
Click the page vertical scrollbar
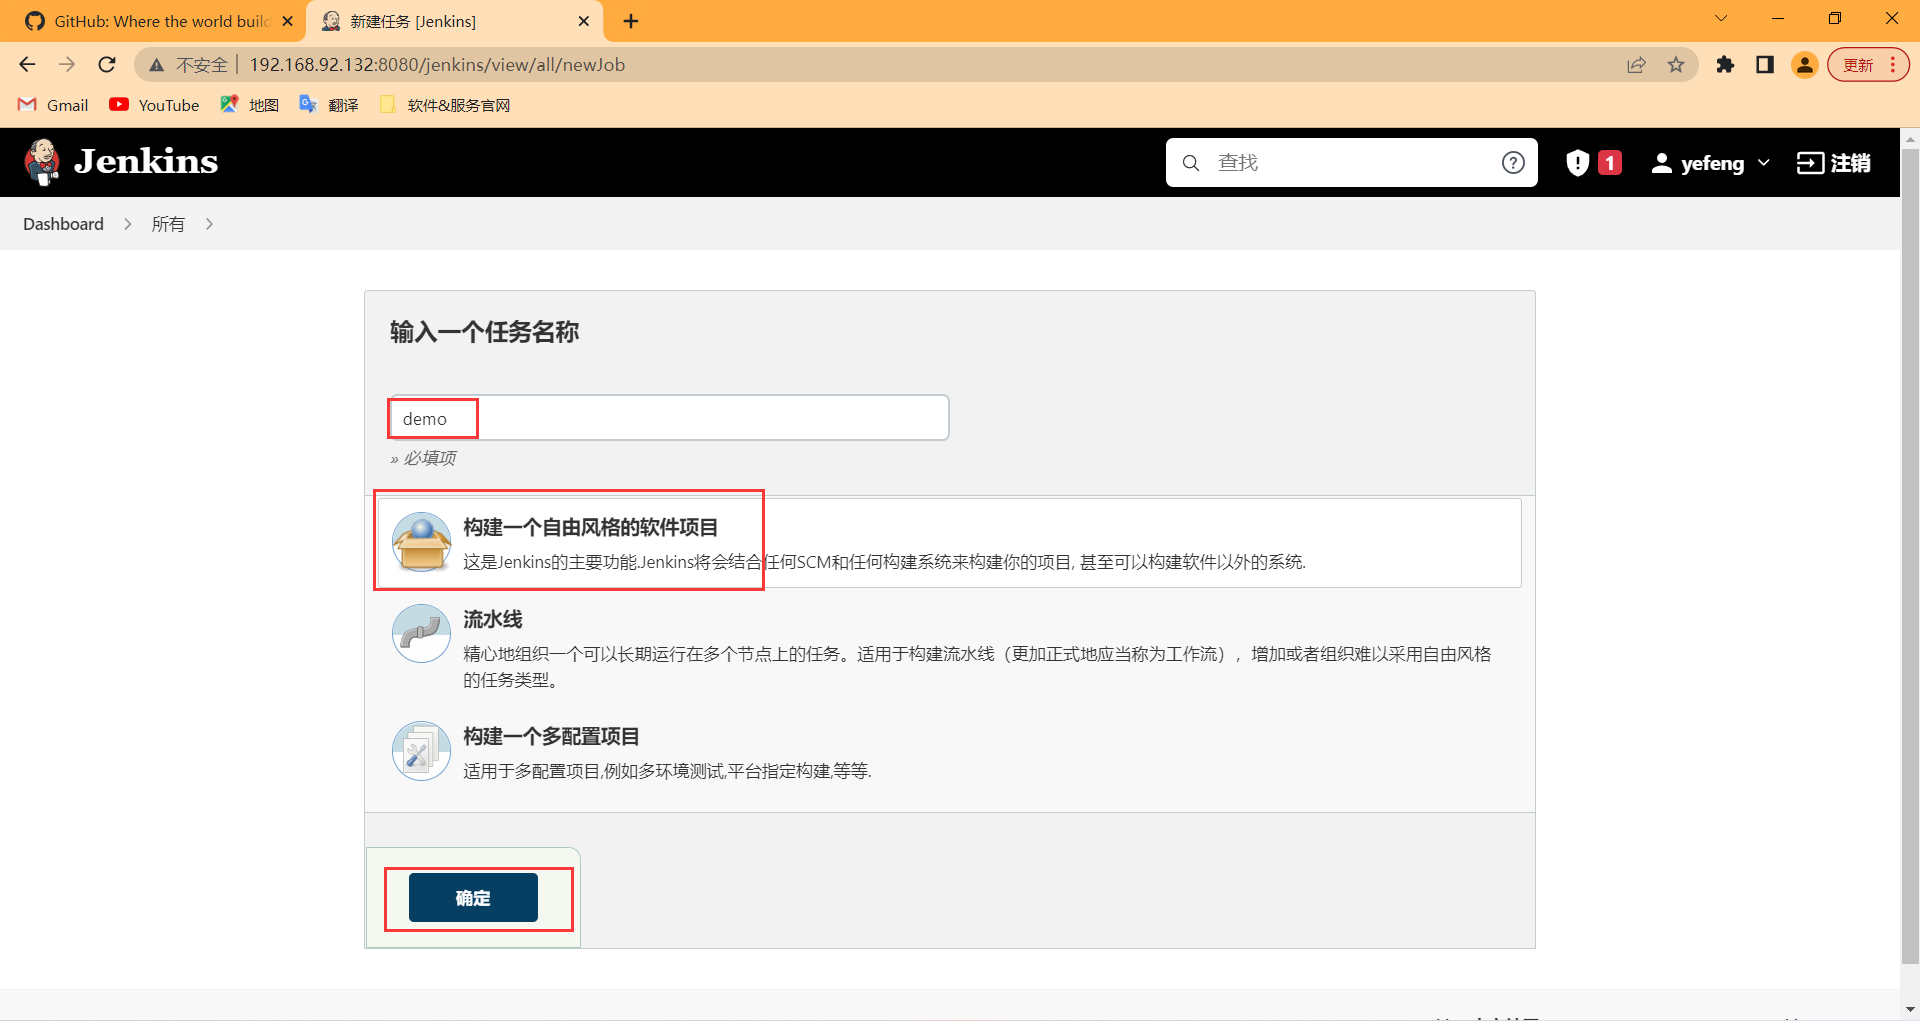click(x=1910, y=557)
